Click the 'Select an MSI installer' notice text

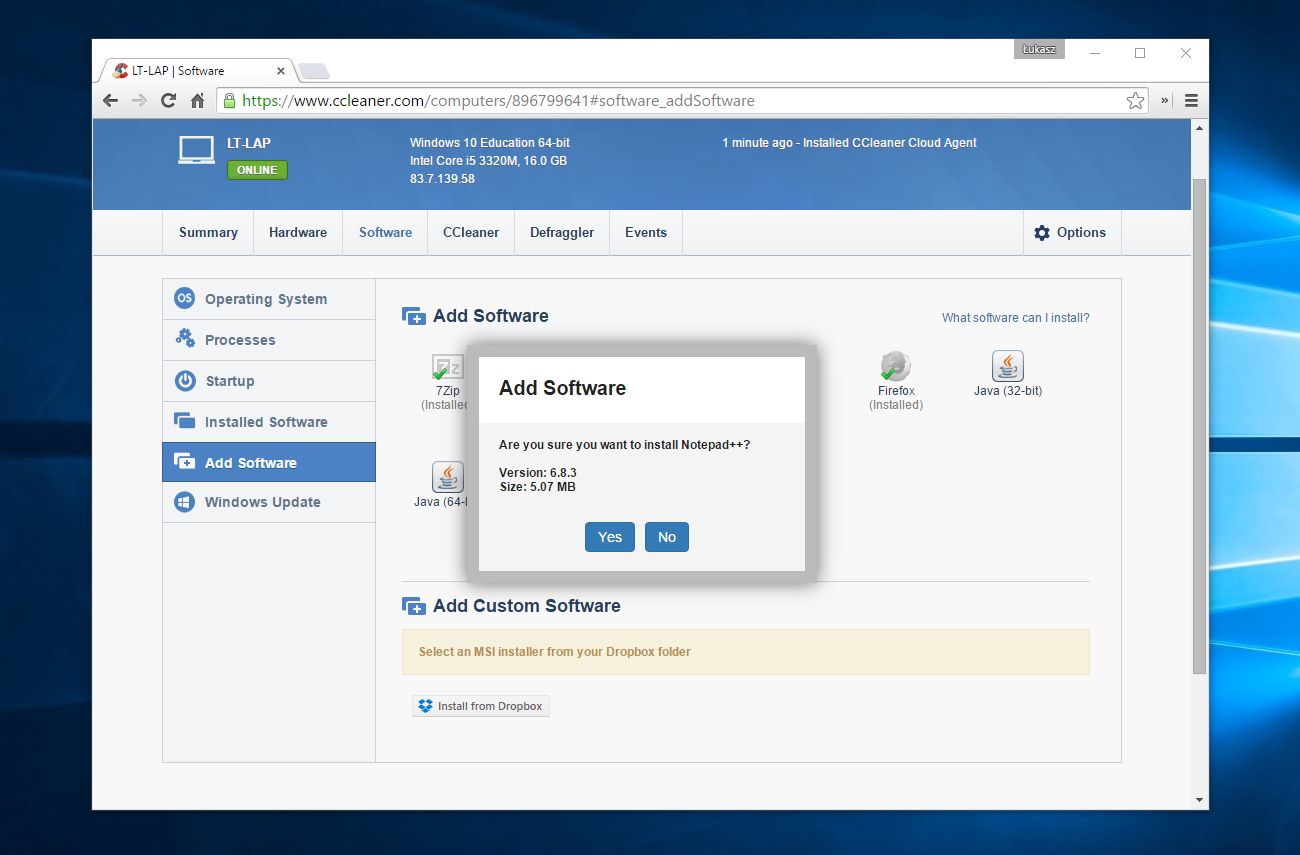(x=555, y=652)
